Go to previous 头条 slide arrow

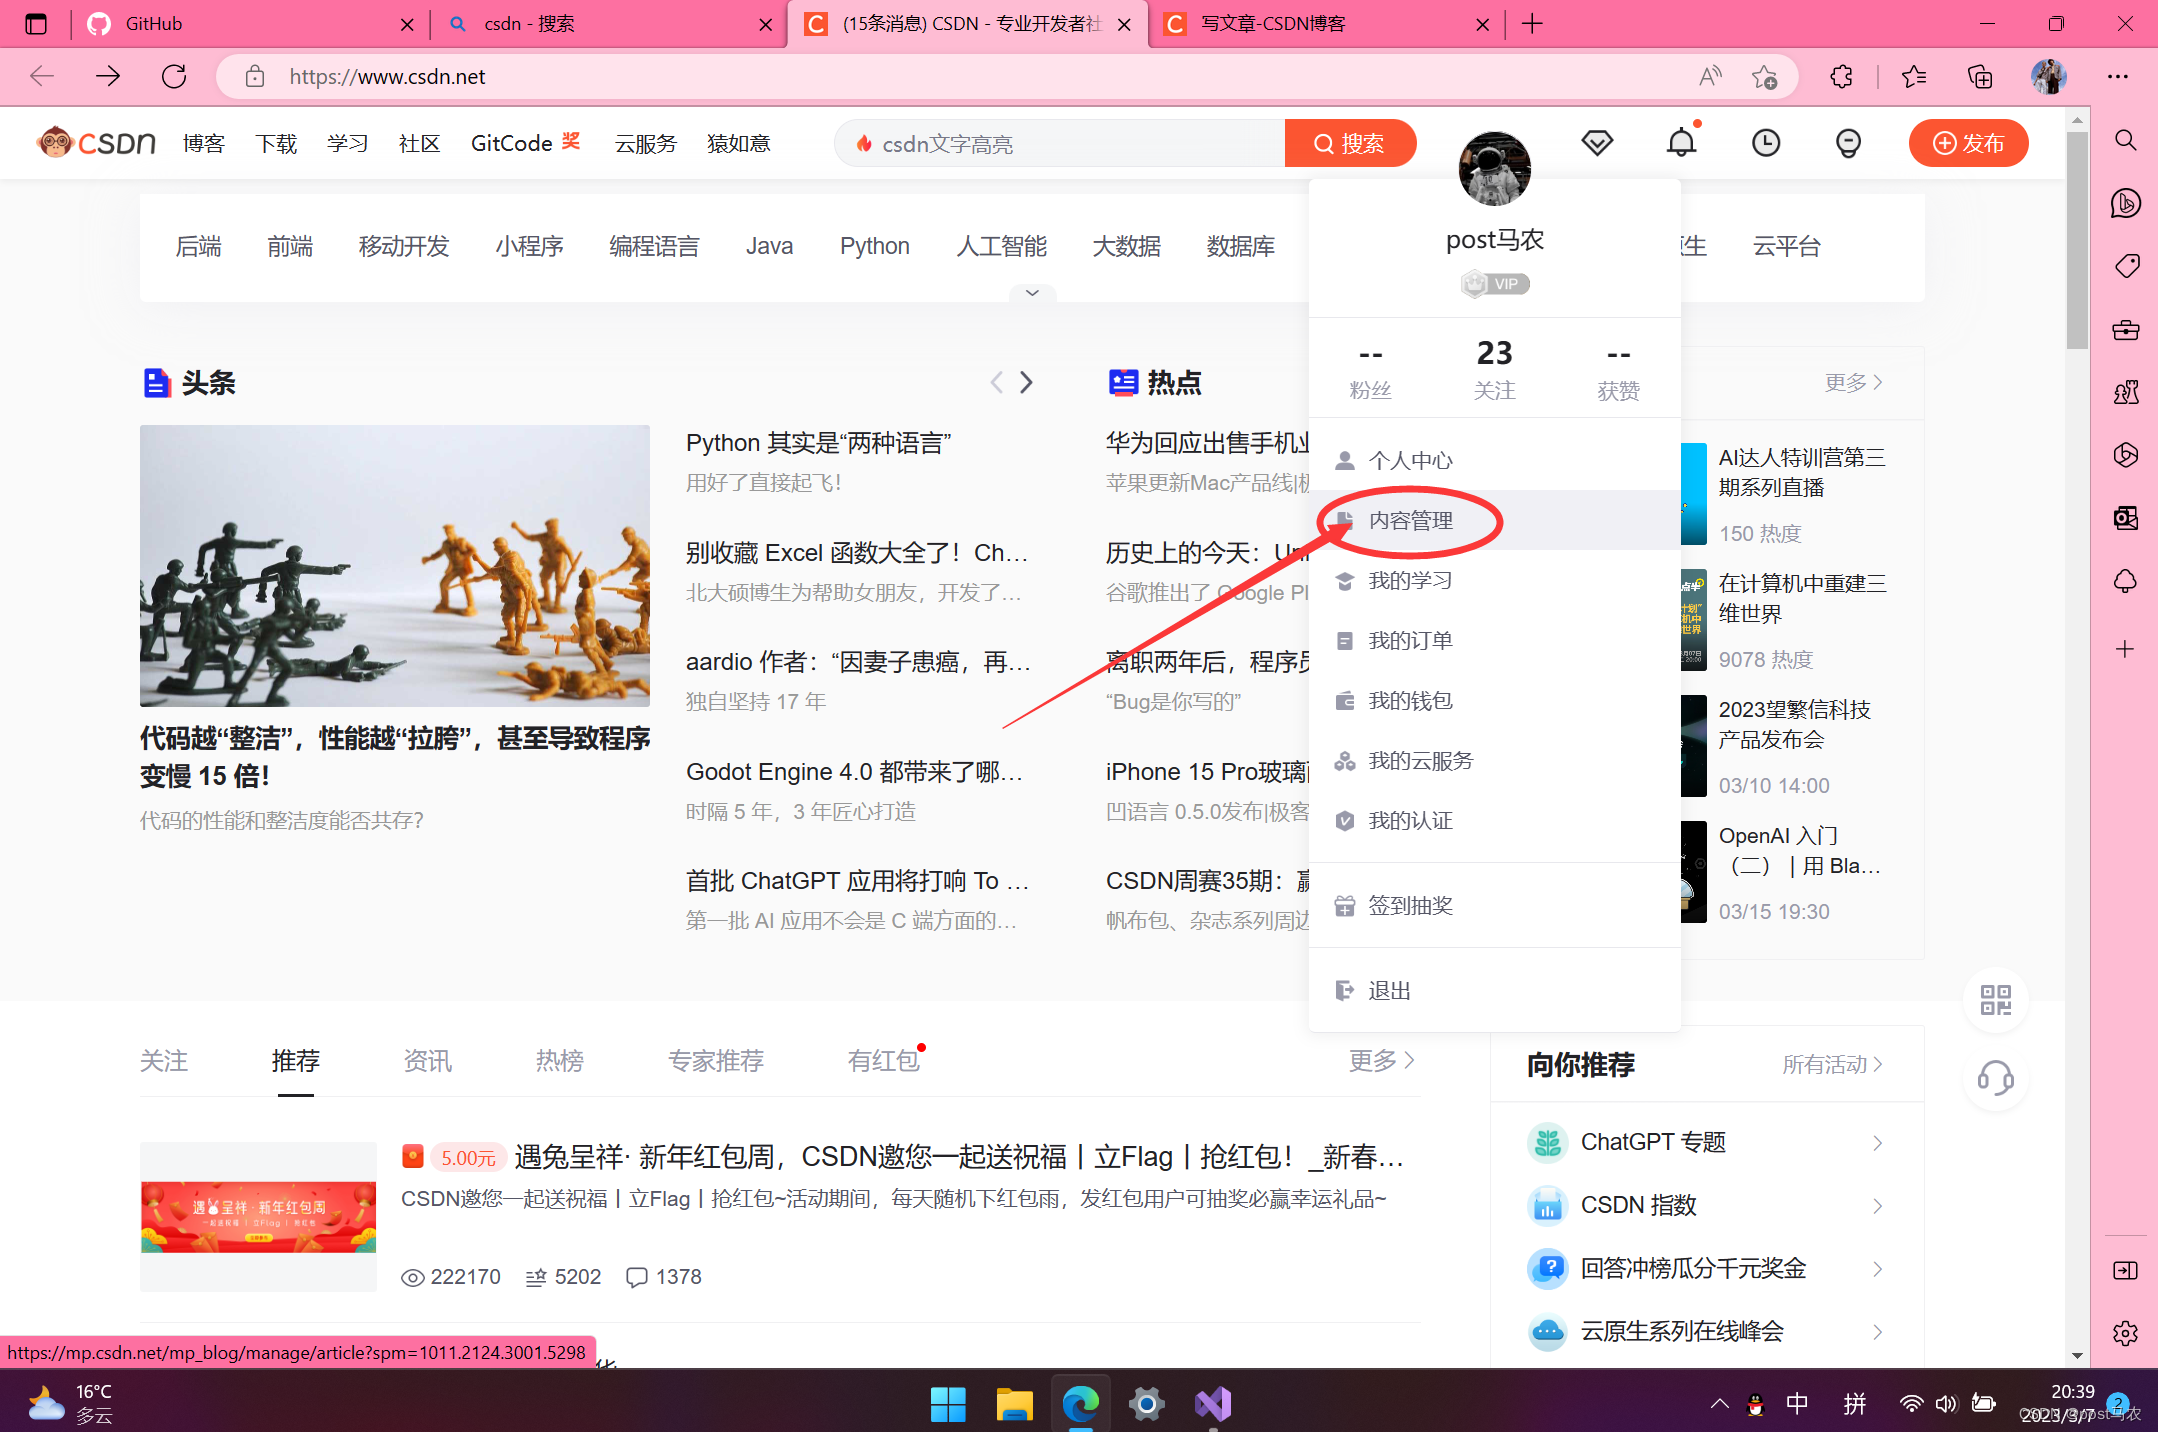coord(996,382)
